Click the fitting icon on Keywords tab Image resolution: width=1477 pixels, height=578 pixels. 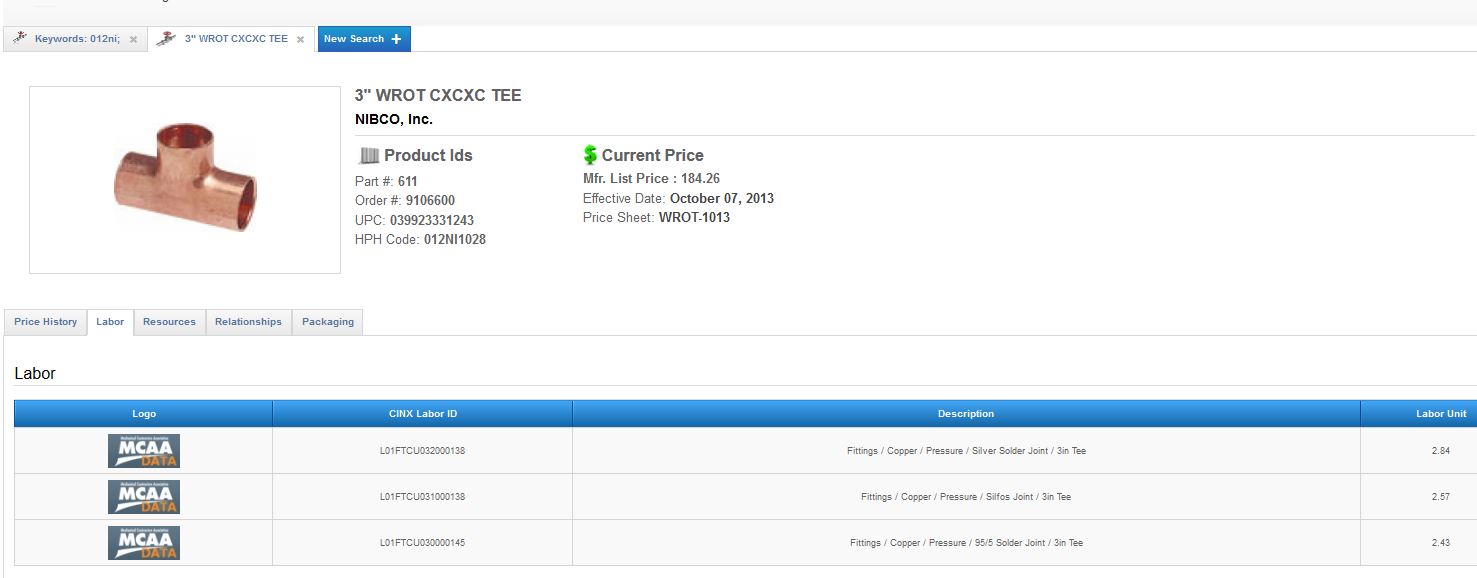(20, 38)
